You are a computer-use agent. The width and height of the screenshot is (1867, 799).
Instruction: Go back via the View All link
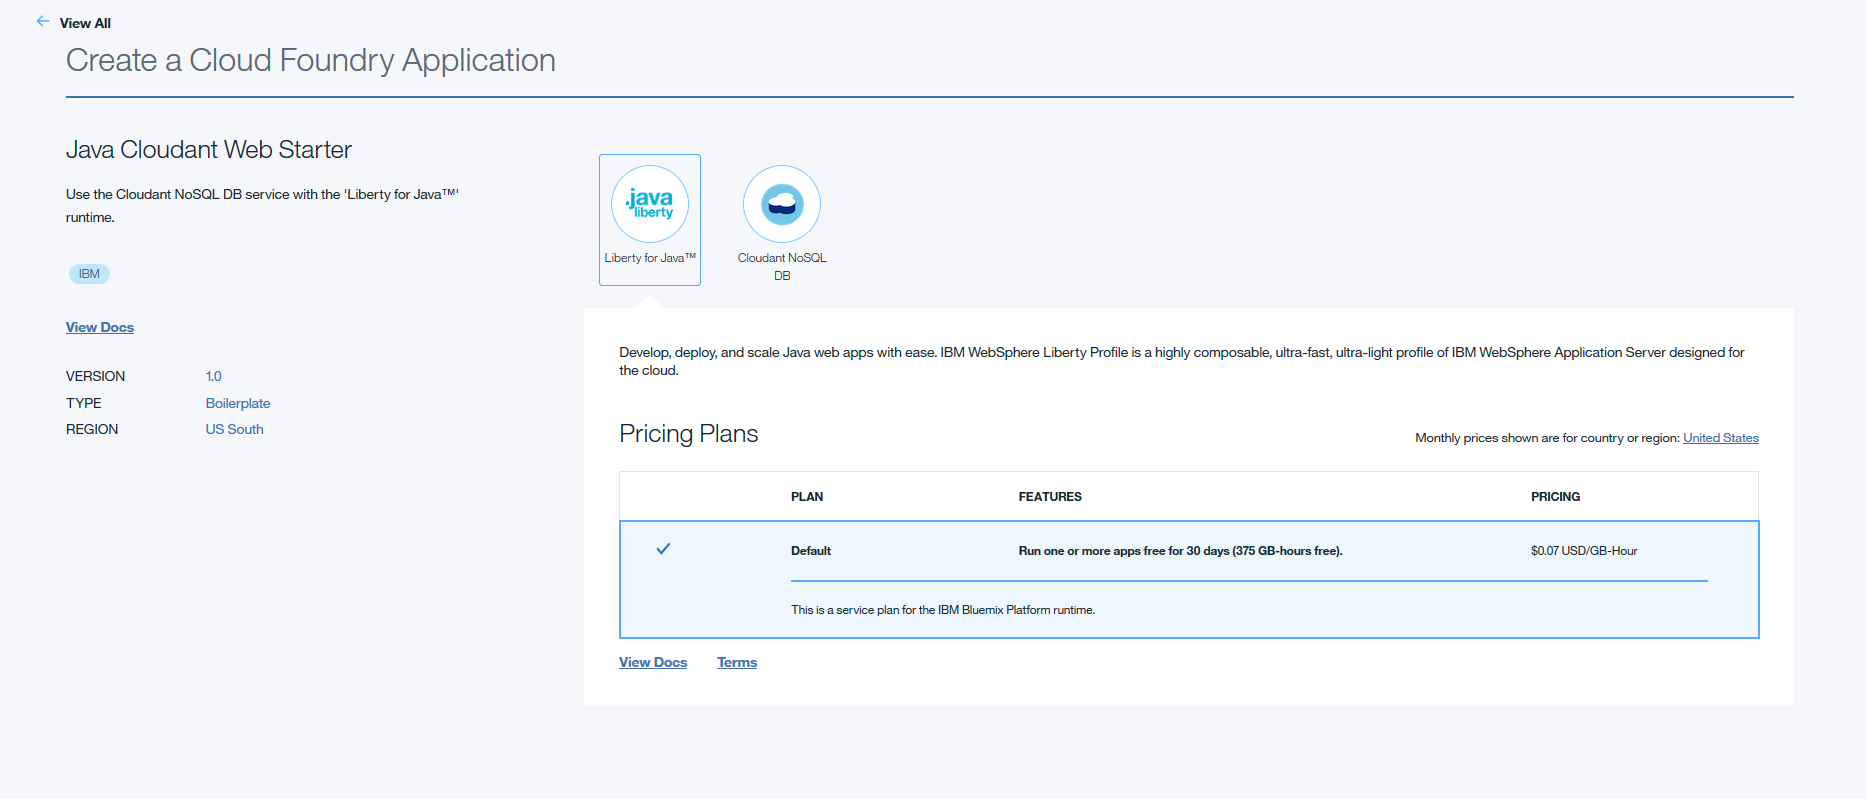pyautogui.click(x=85, y=23)
